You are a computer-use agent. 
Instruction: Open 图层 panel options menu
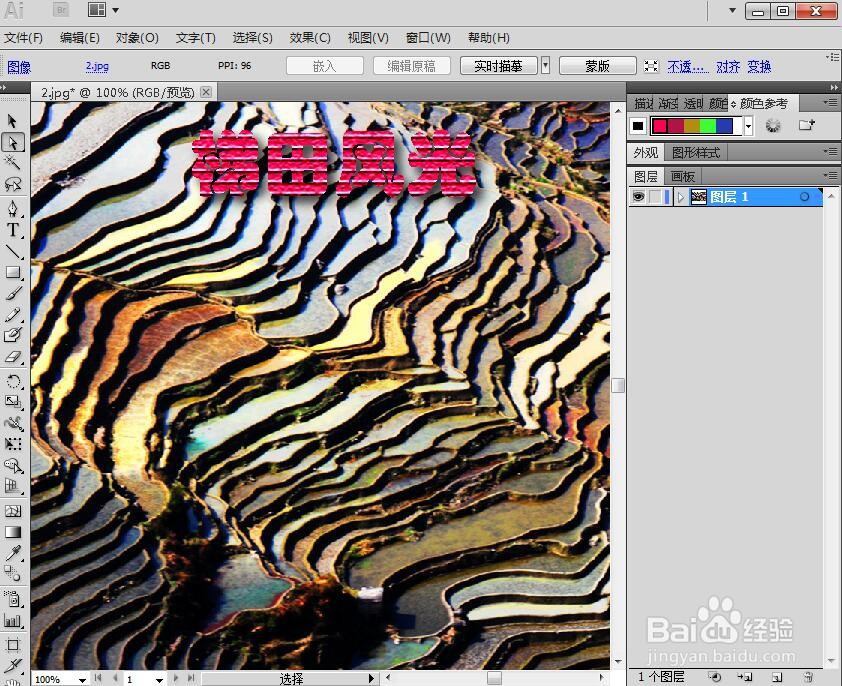[x=830, y=175]
